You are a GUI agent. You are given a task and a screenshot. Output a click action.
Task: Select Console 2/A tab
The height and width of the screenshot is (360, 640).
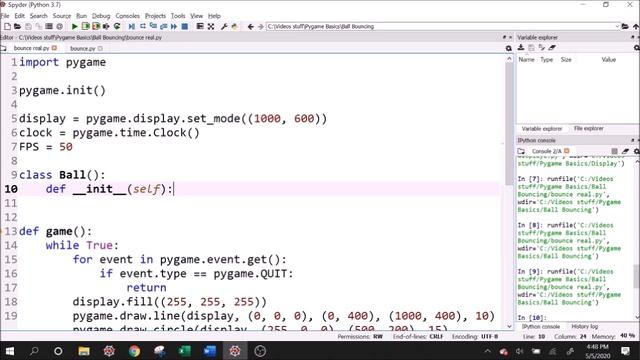pos(547,151)
